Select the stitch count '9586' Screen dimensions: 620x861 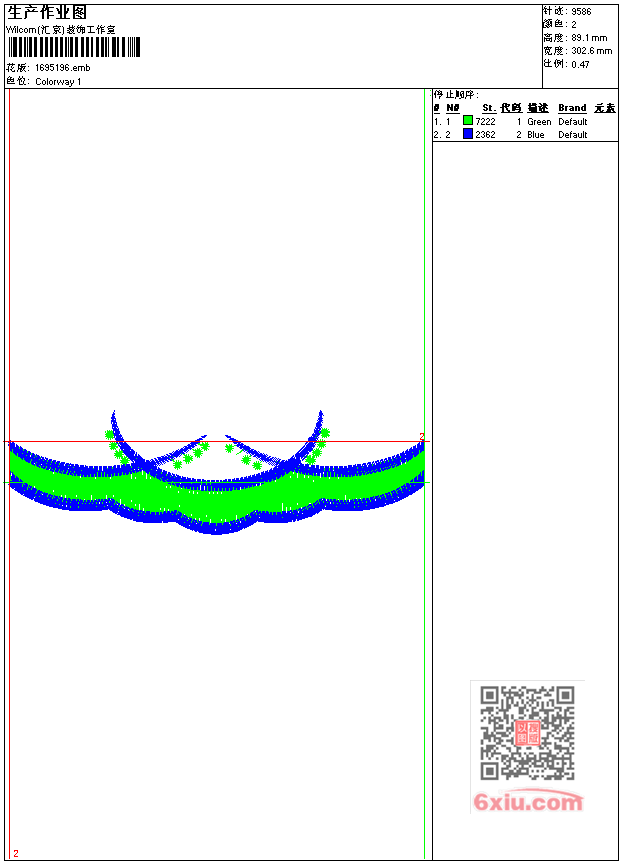[x=581, y=12]
